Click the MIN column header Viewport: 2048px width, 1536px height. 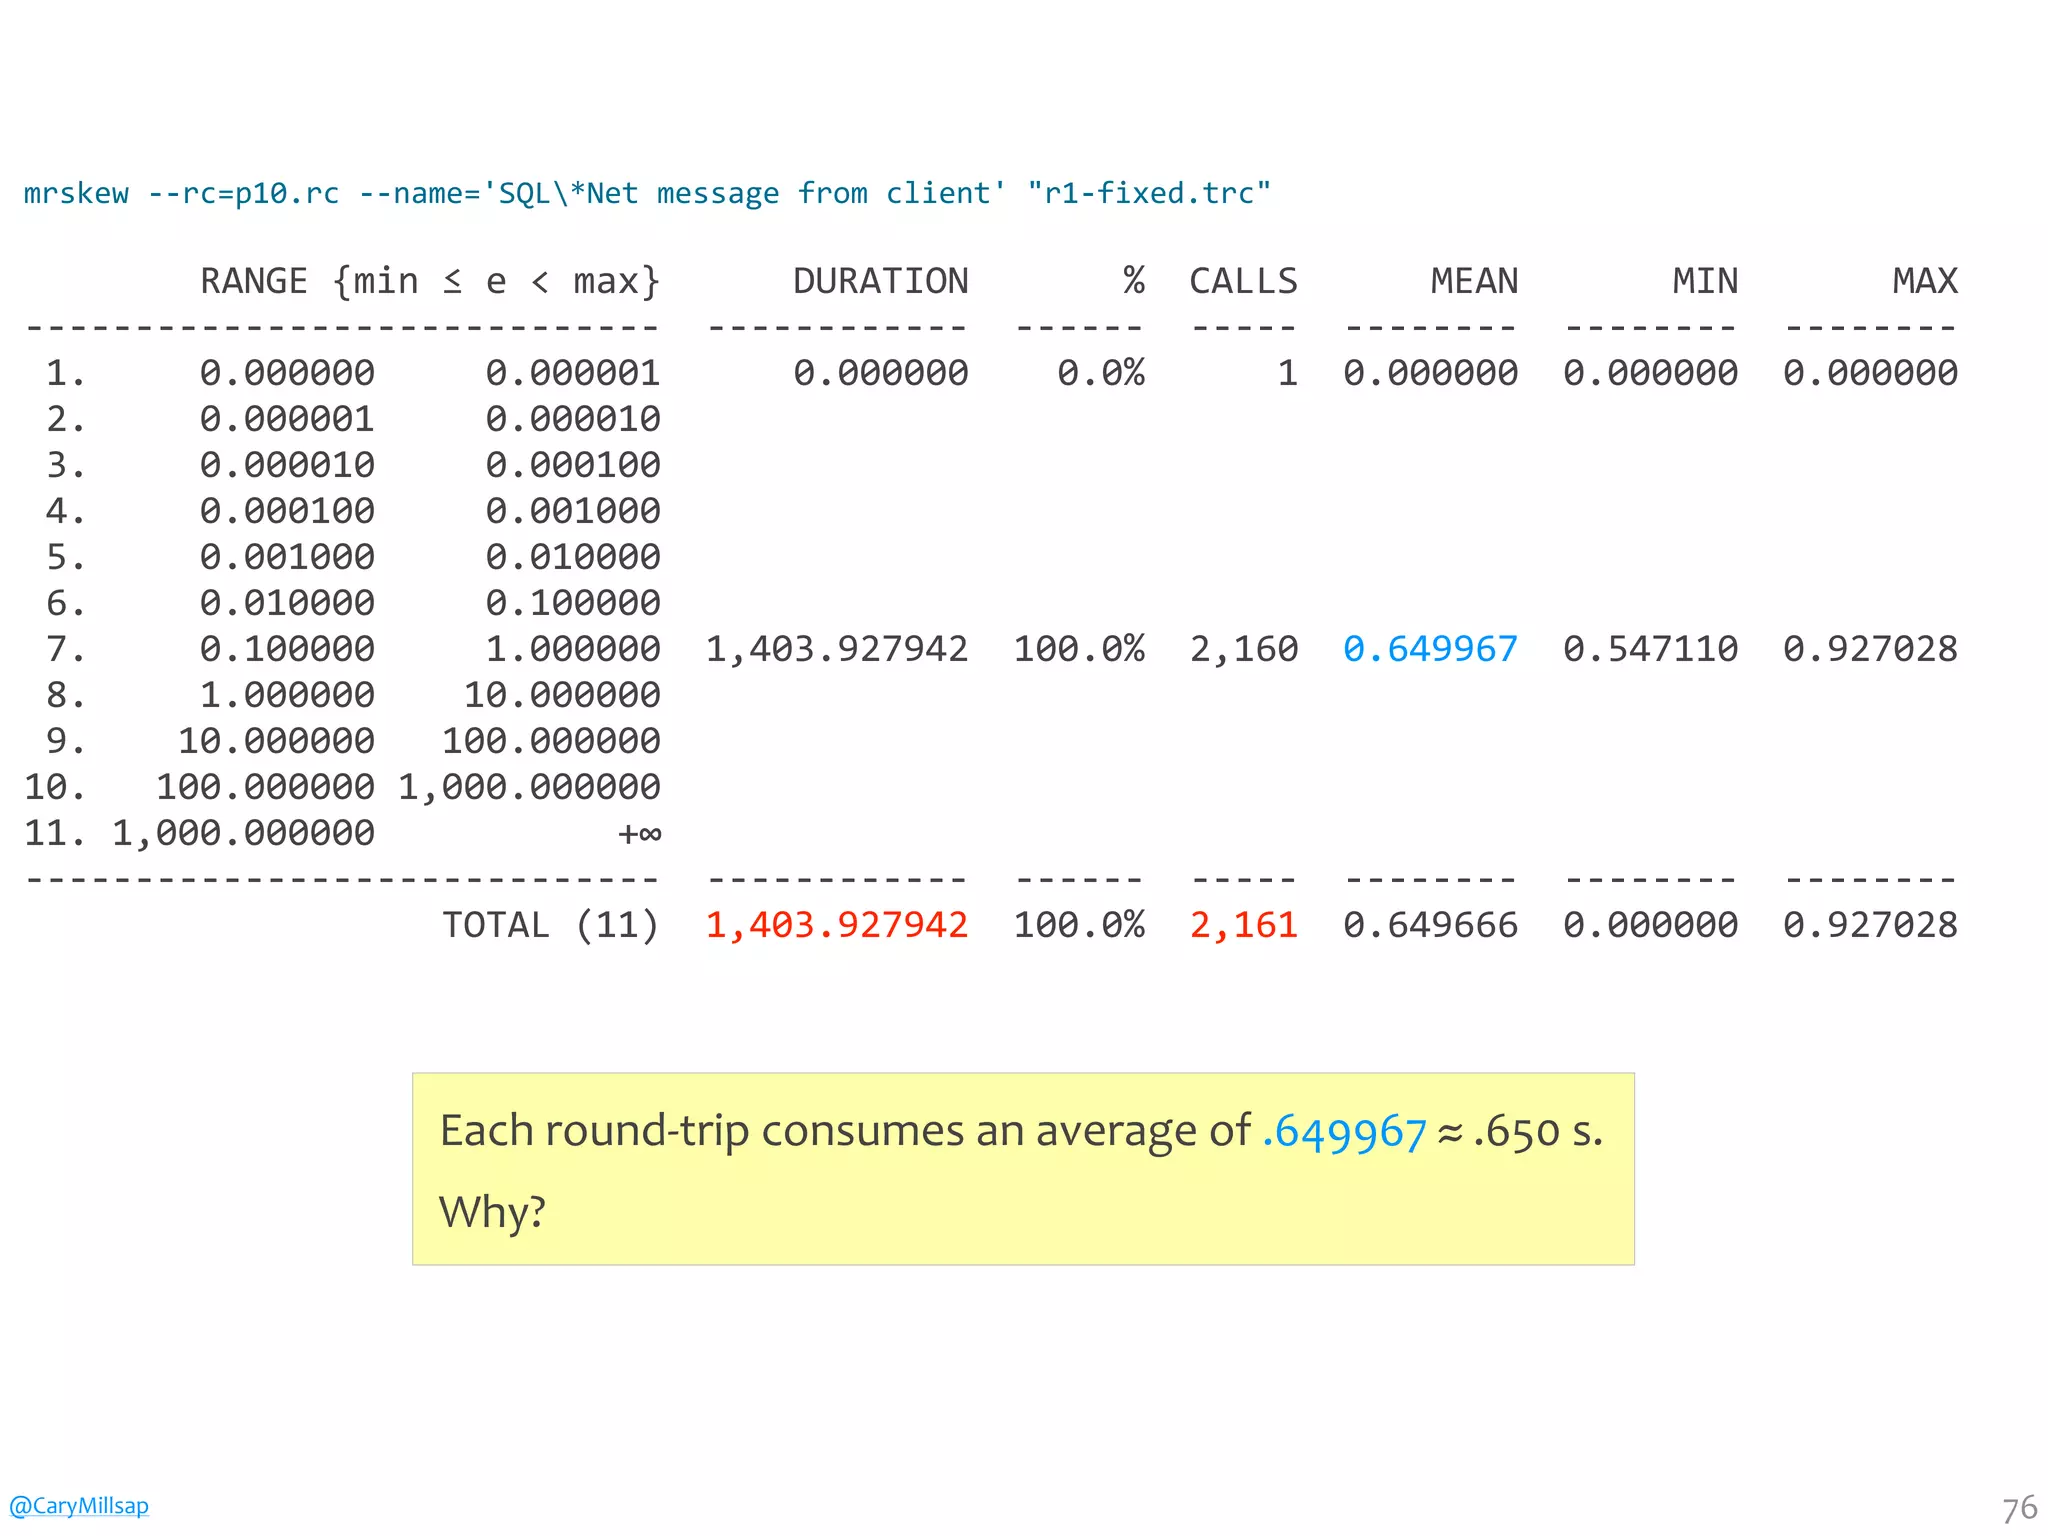click(x=1705, y=281)
